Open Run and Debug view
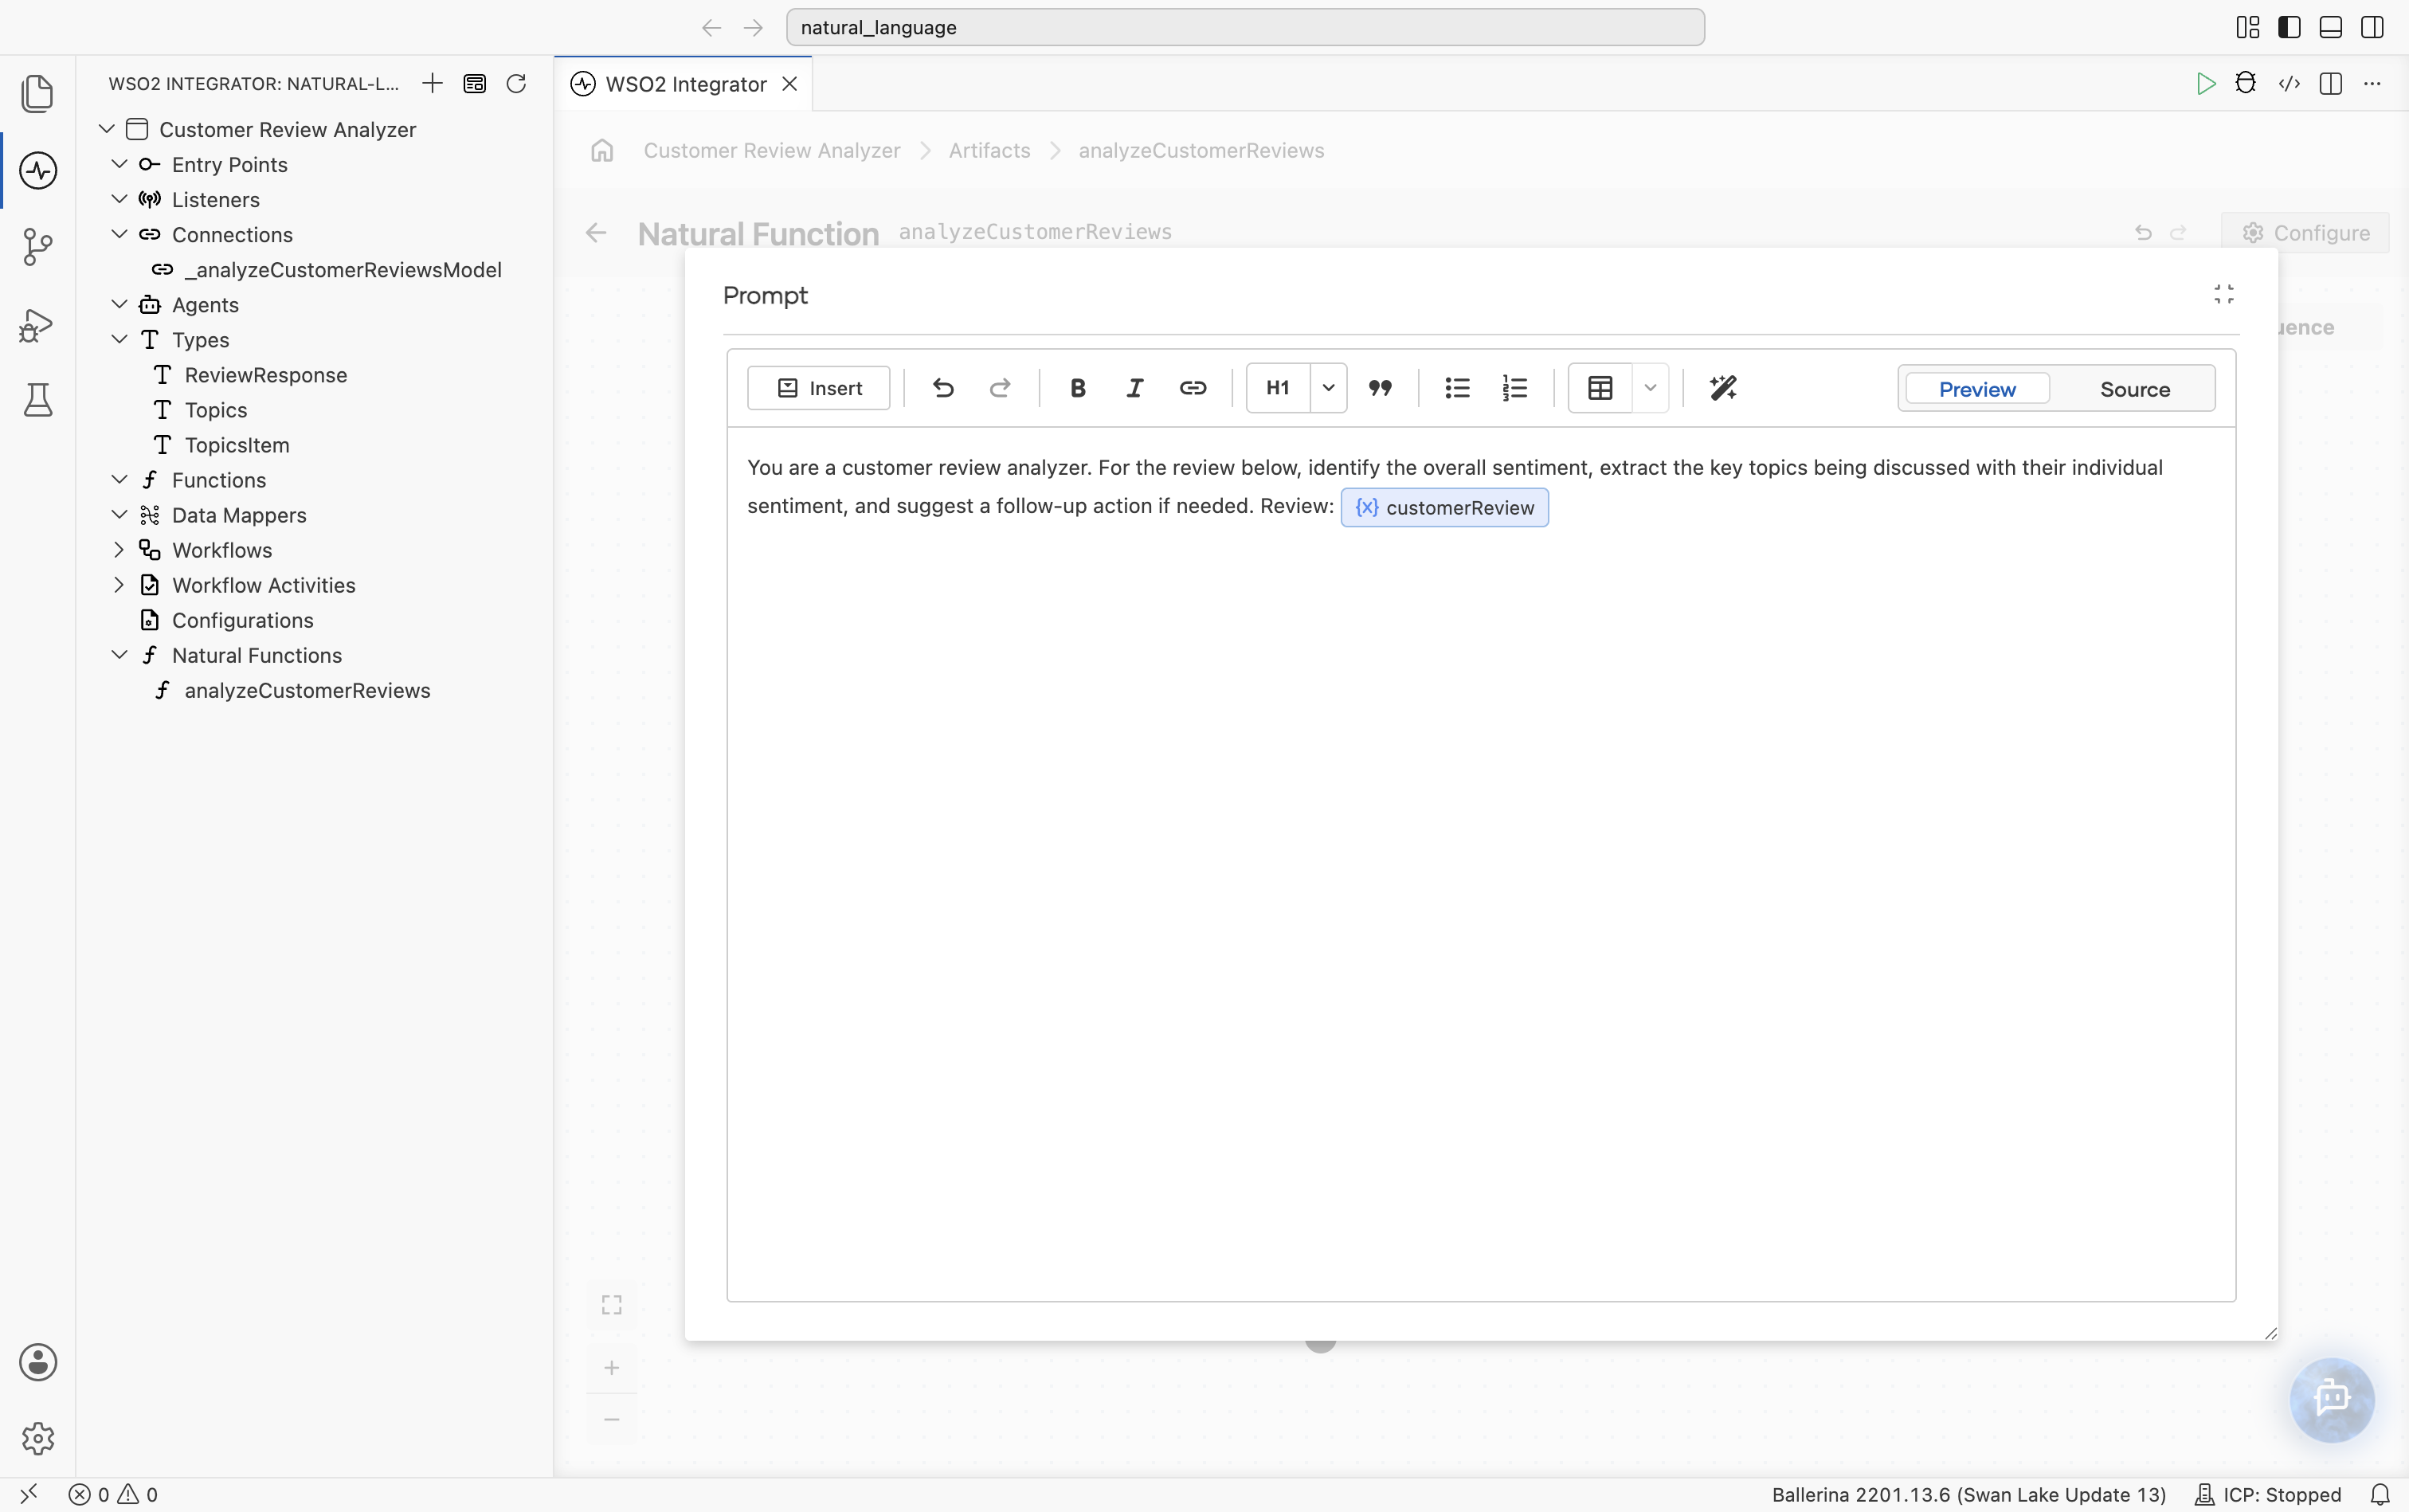Screen dimensions: 2409x1512 point(38,324)
